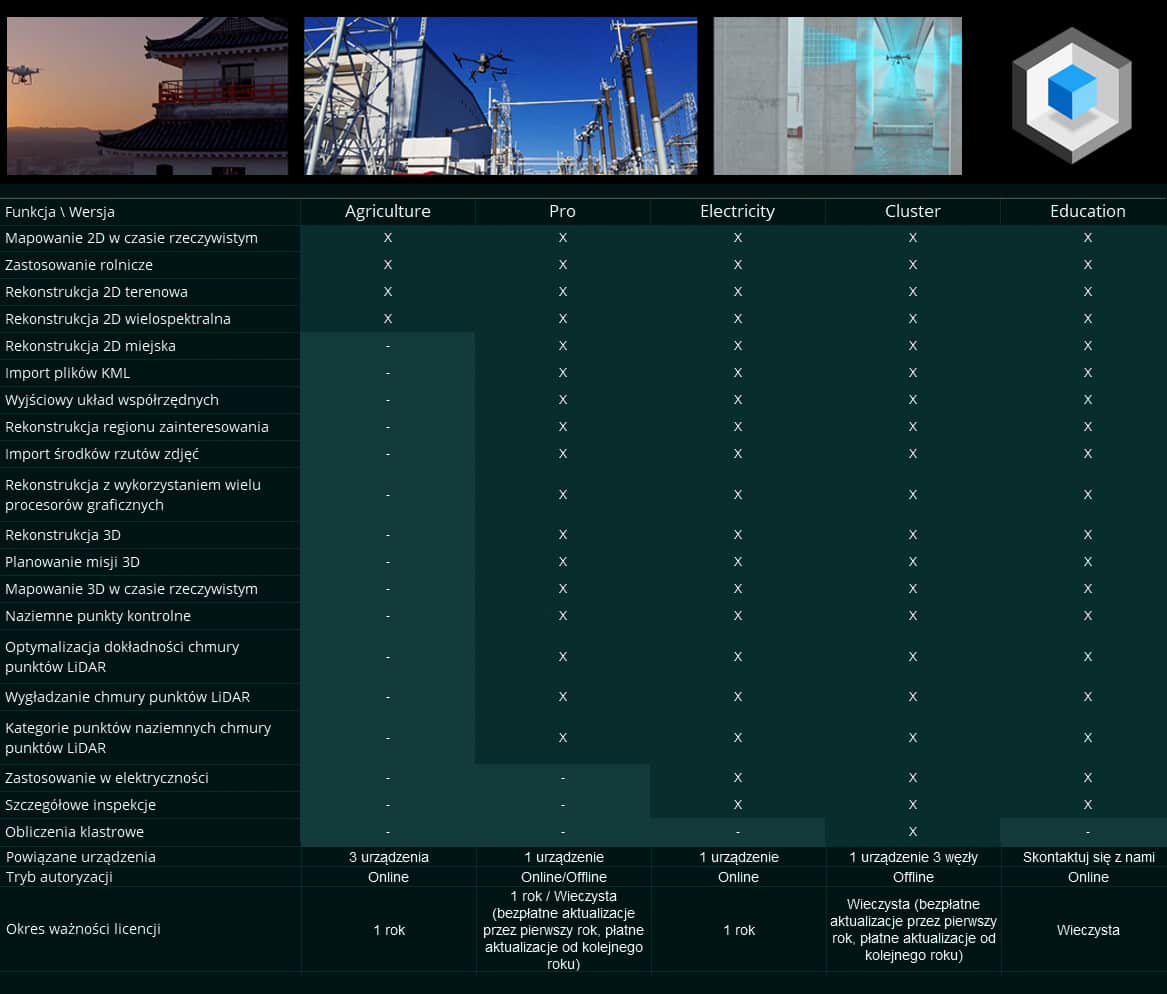Select the 'Rekonstrukcja 3D' row label

click(63, 535)
